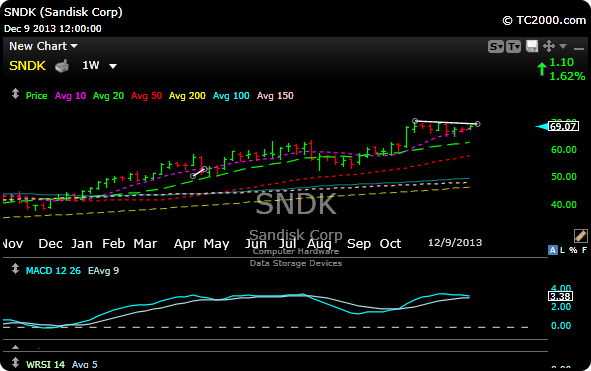Viewport: 591px width, 371px height.
Task: Select the Avg 5 indicator label
Action: (84, 365)
